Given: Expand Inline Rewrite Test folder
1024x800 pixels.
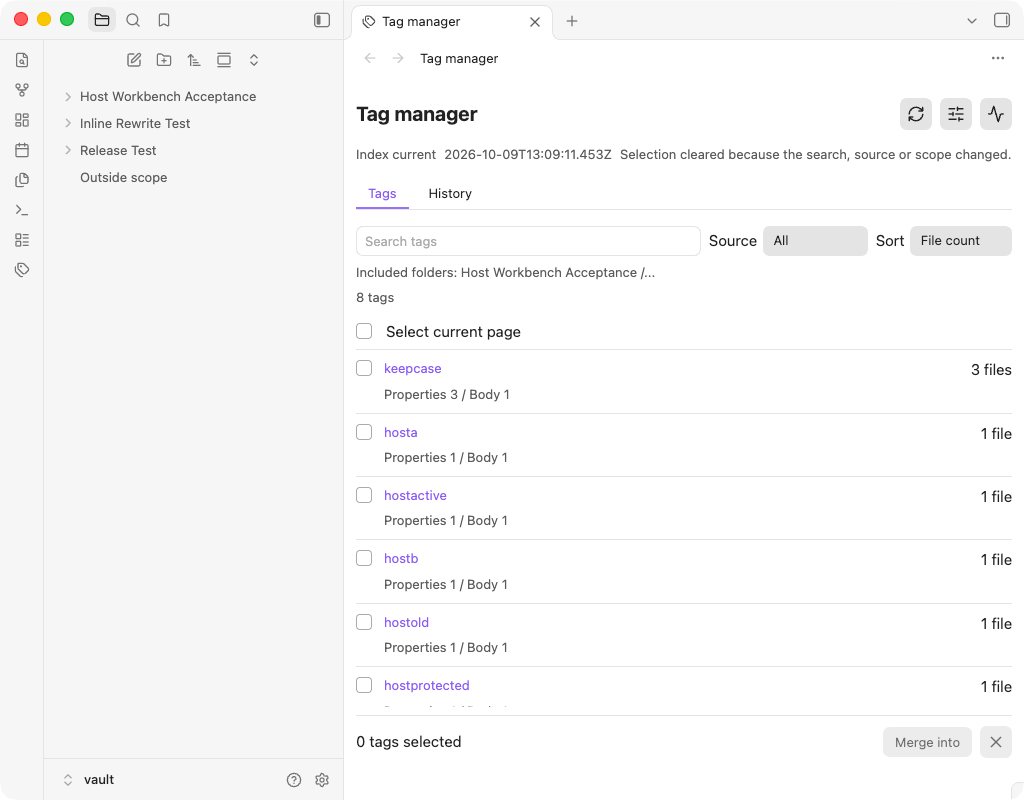Looking at the screenshot, I should click(68, 123).
